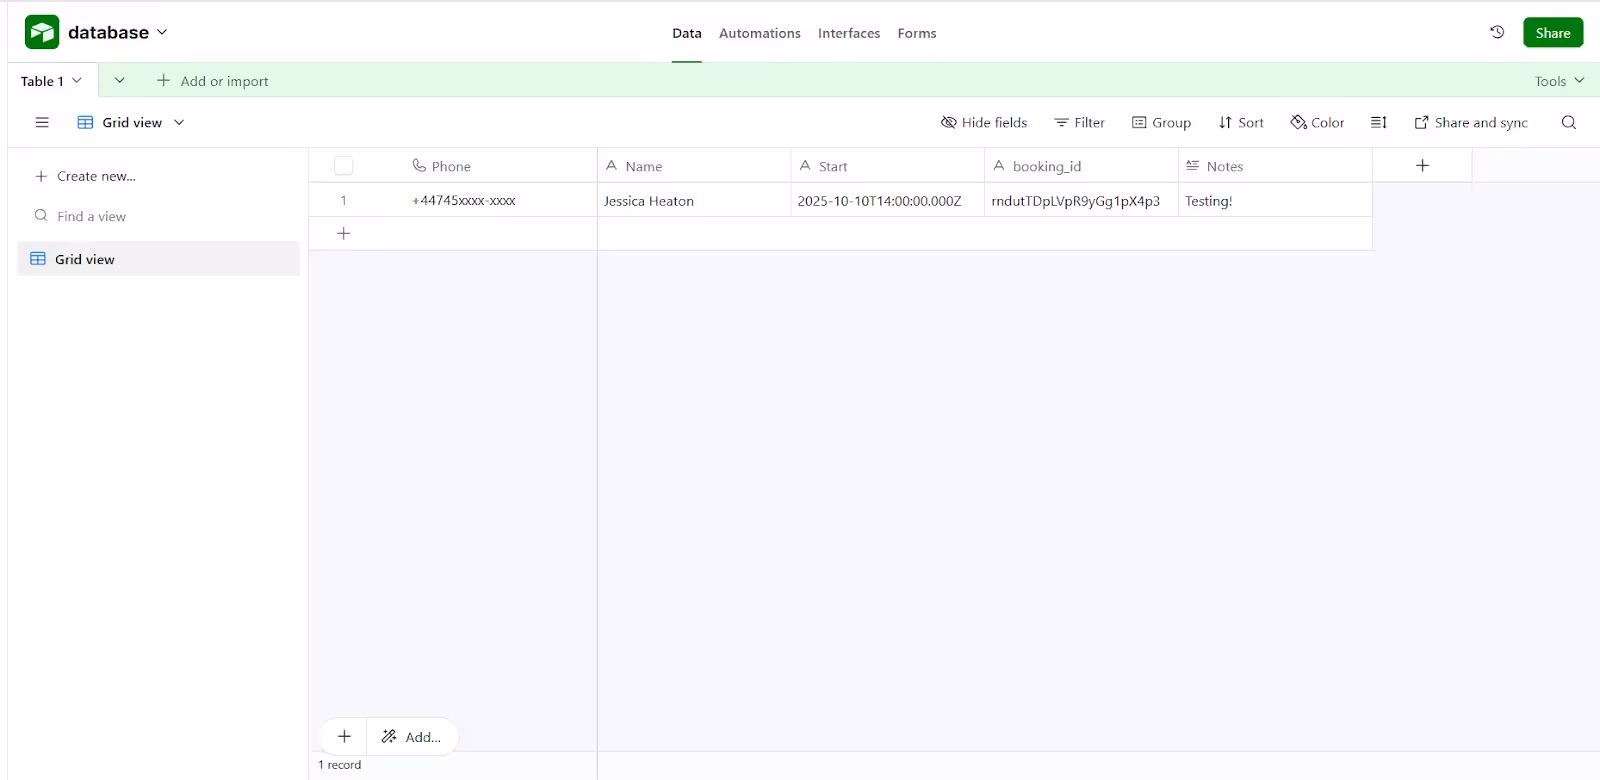Open the Color options
The height and width of the screenshot is (780, 1600).
(x=1317, y=122)
